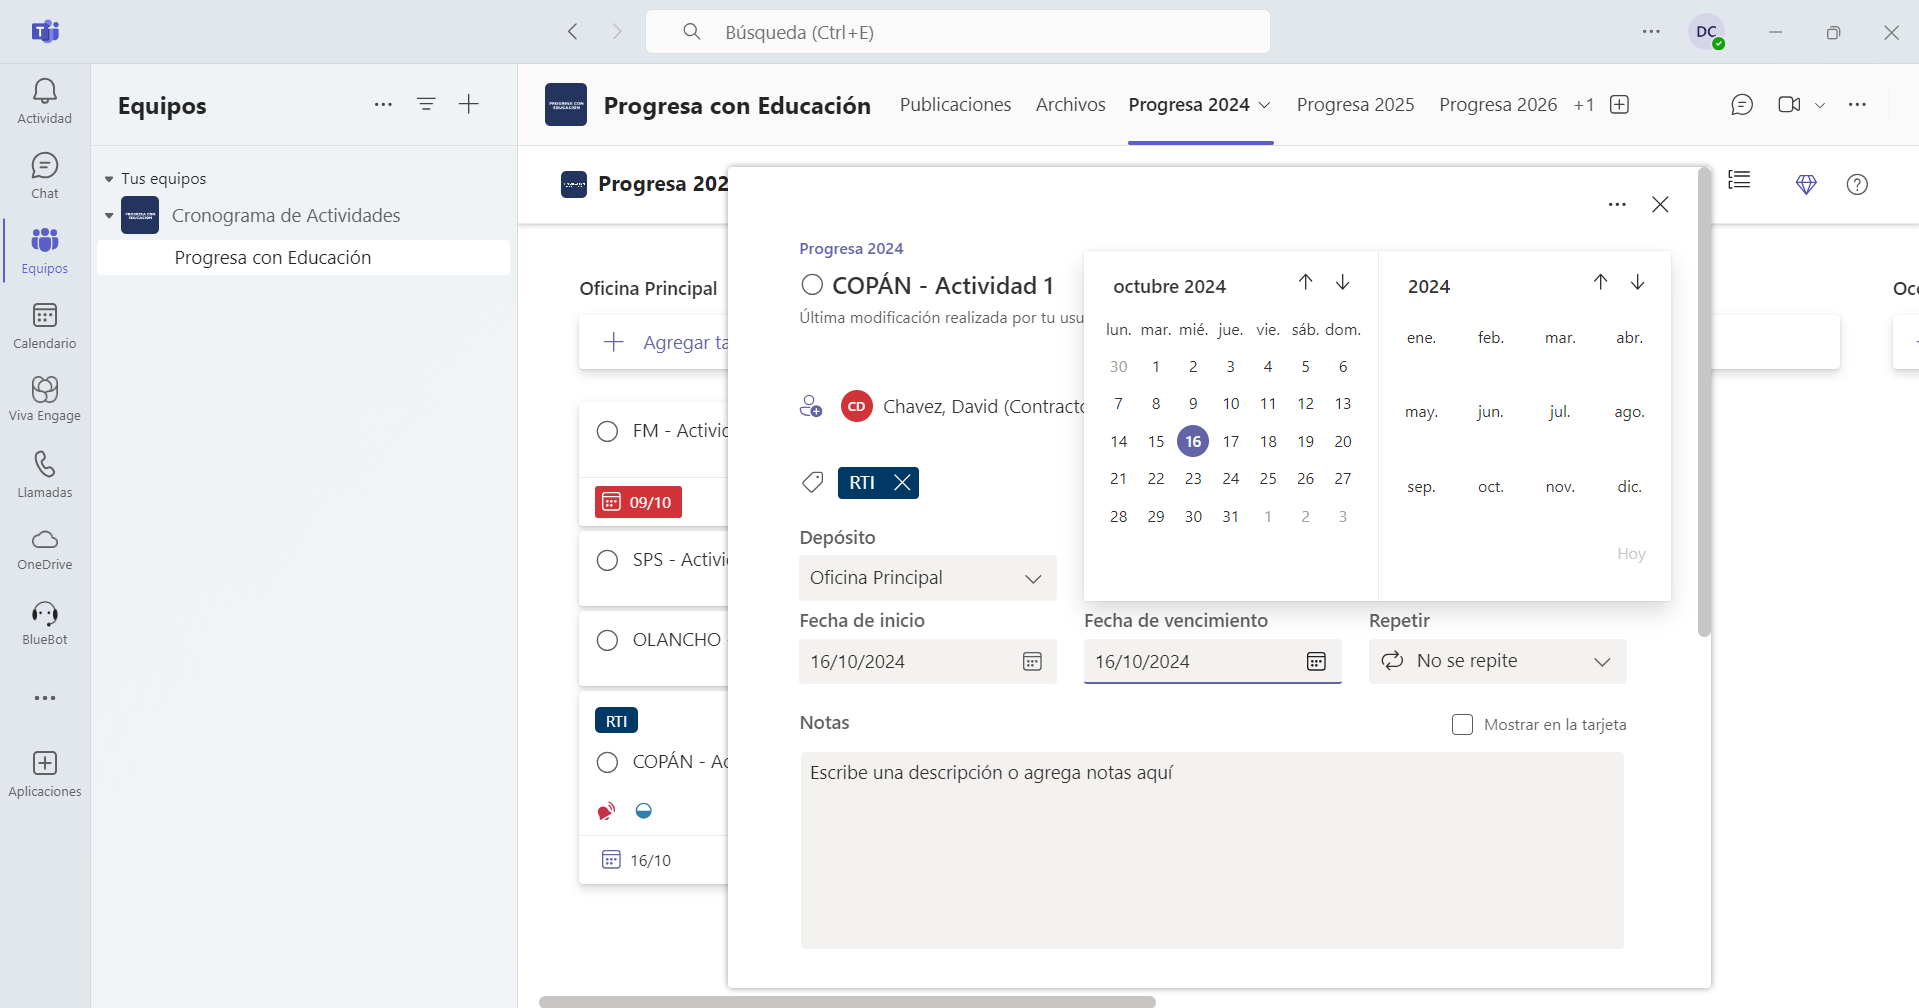Image resolution: width=1919 pixels, height=1008 pixels.
Task: Open Equipos more options ellipsis
Action: click(383, 104)
